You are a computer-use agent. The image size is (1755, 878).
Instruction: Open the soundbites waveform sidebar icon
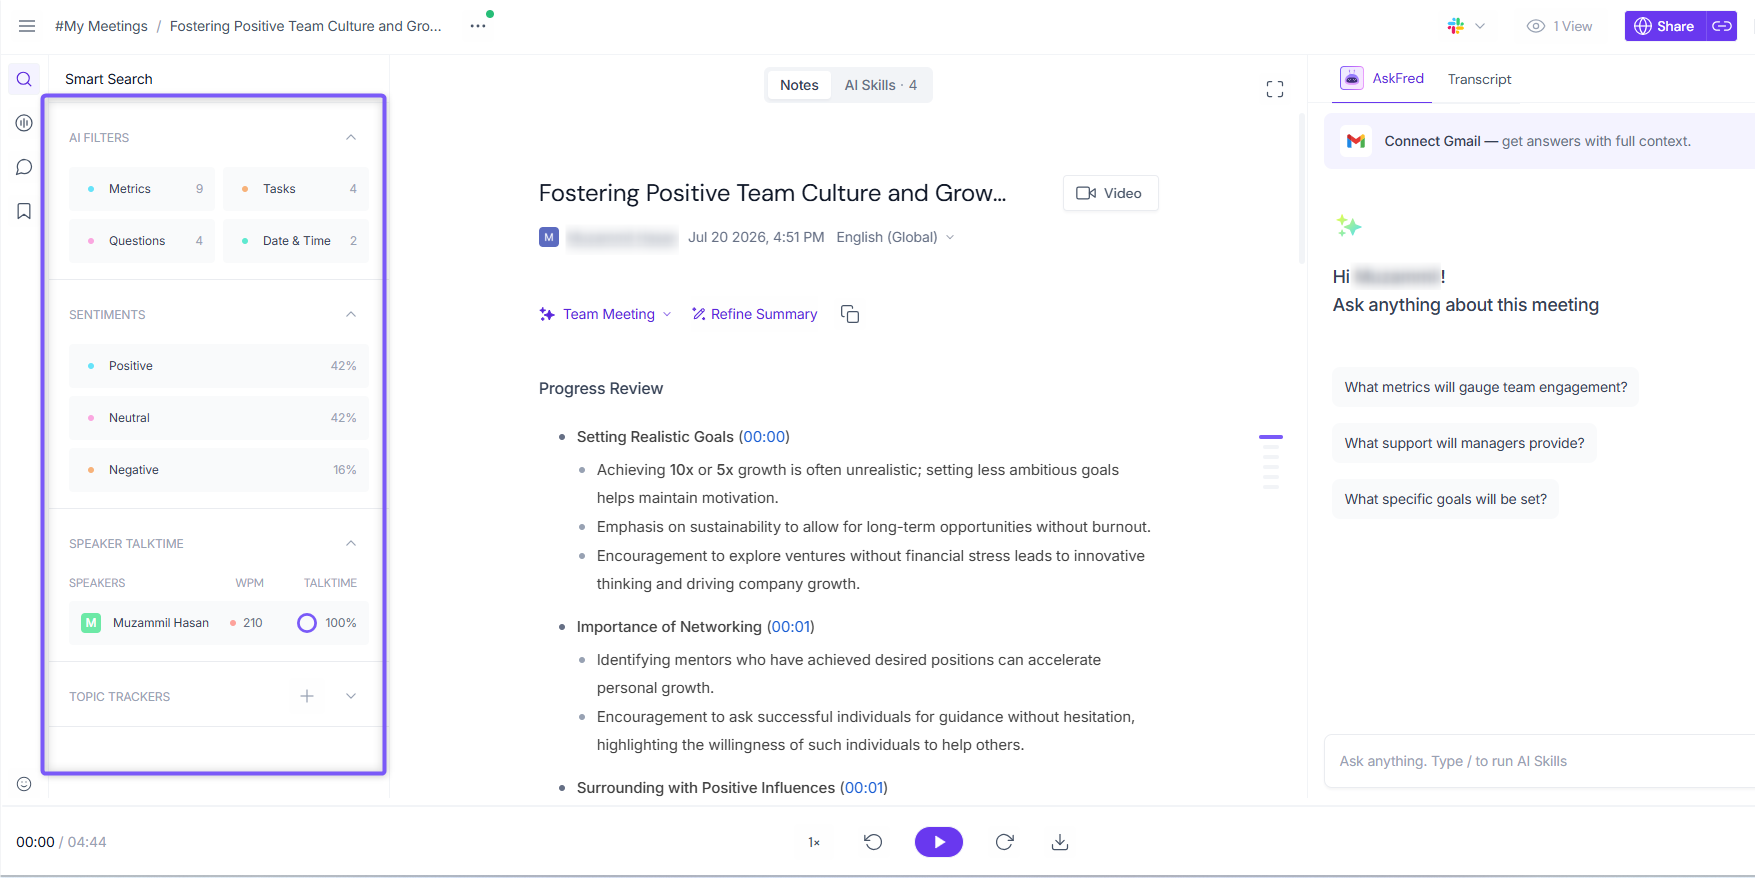point(24,123)
